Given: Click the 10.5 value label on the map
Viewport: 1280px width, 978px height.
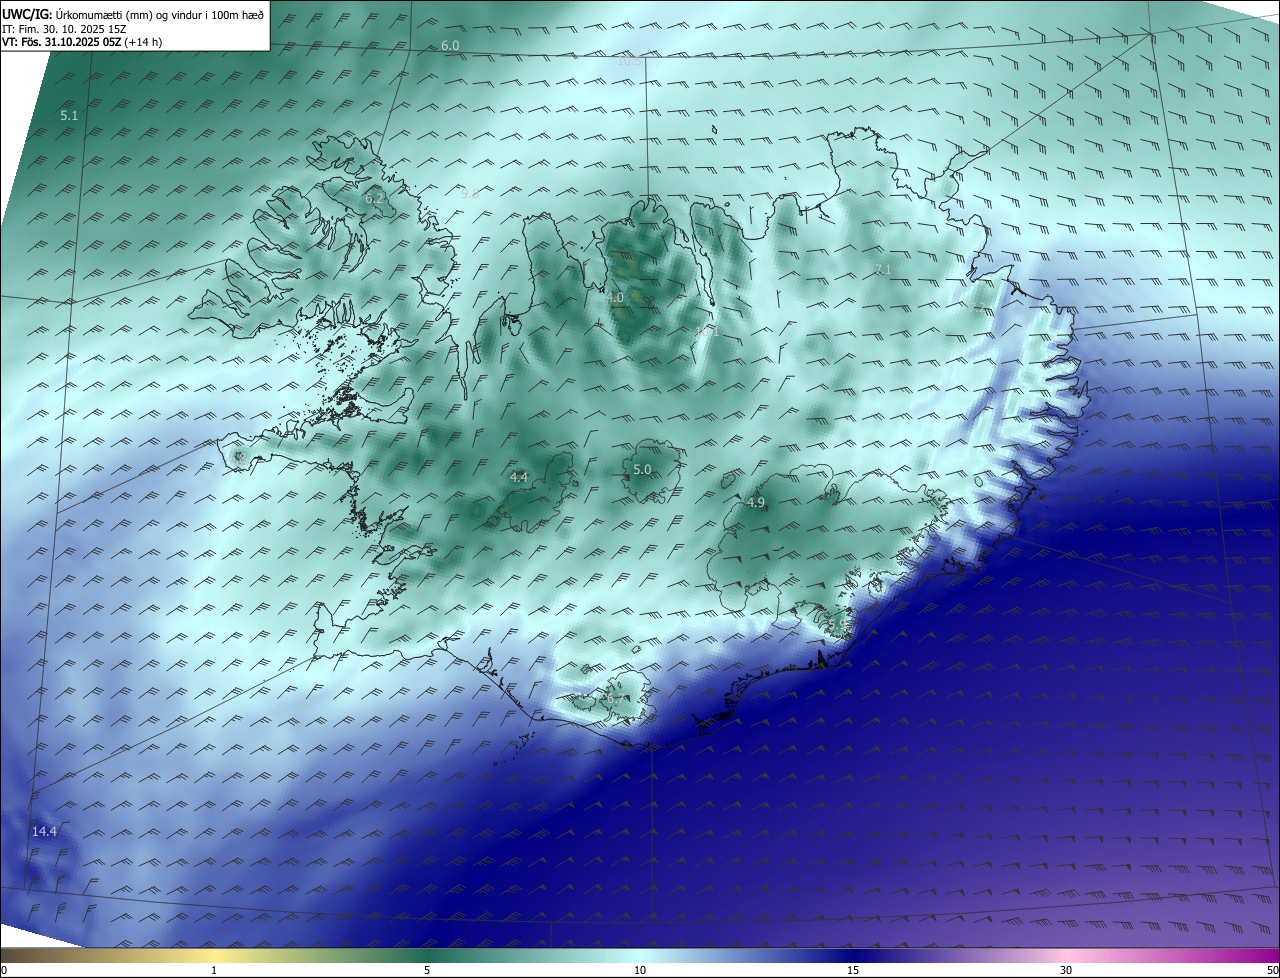Looking at the screenshot, I should coord(629,61).
